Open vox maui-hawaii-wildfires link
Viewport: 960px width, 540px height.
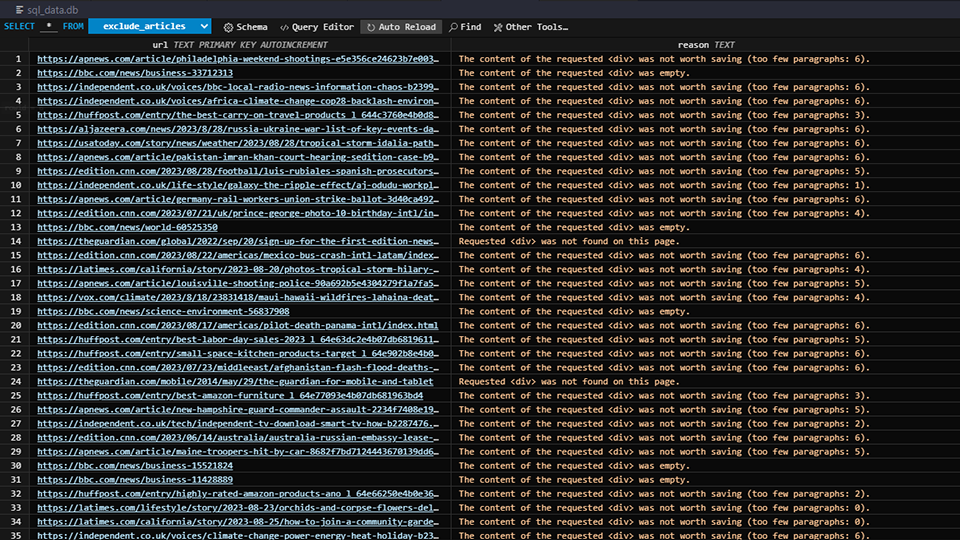coord(238,298)
